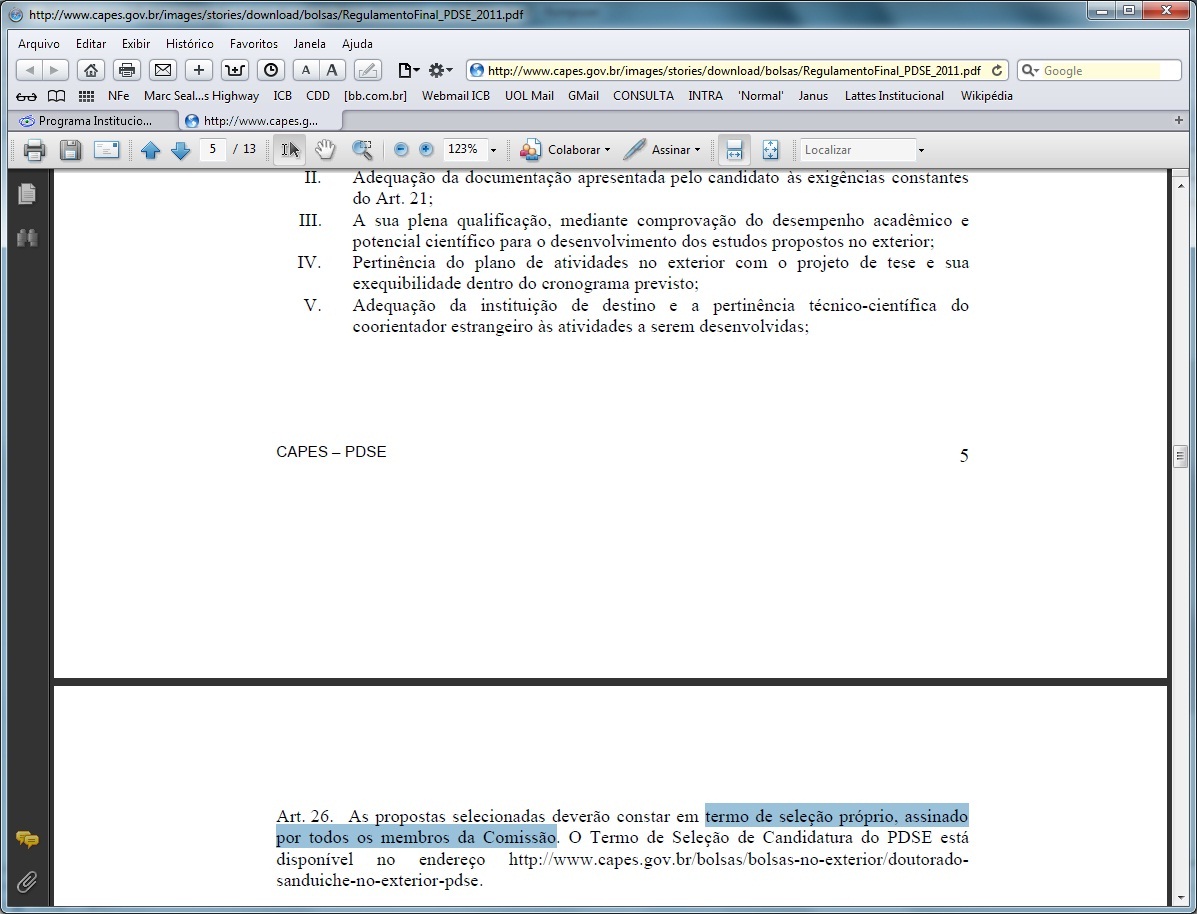Image resolution: width=1197 pixels, height=914 pixels.
Task: Open the Ajuda menu
Action: tap(357, 44)
